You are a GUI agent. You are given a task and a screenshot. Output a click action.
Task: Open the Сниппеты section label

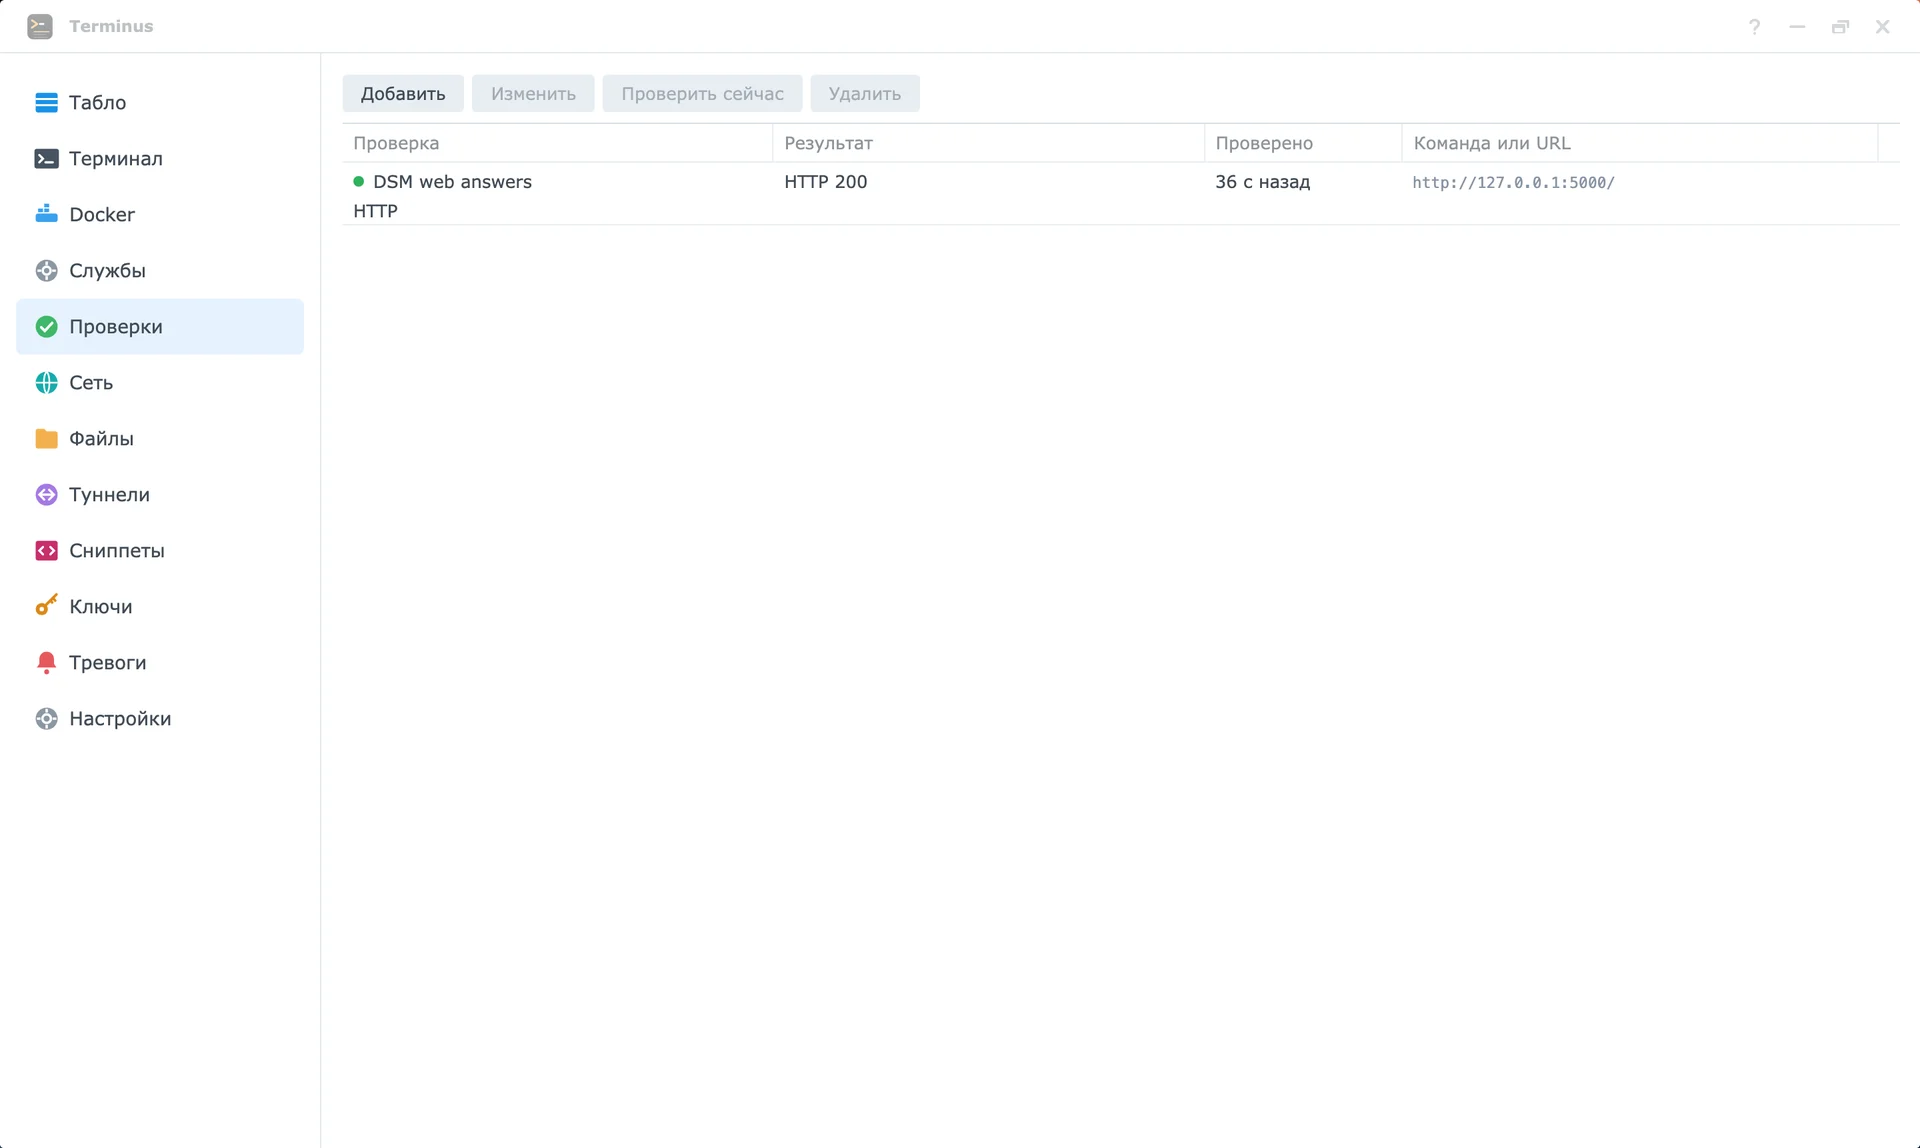click(117, 550)
